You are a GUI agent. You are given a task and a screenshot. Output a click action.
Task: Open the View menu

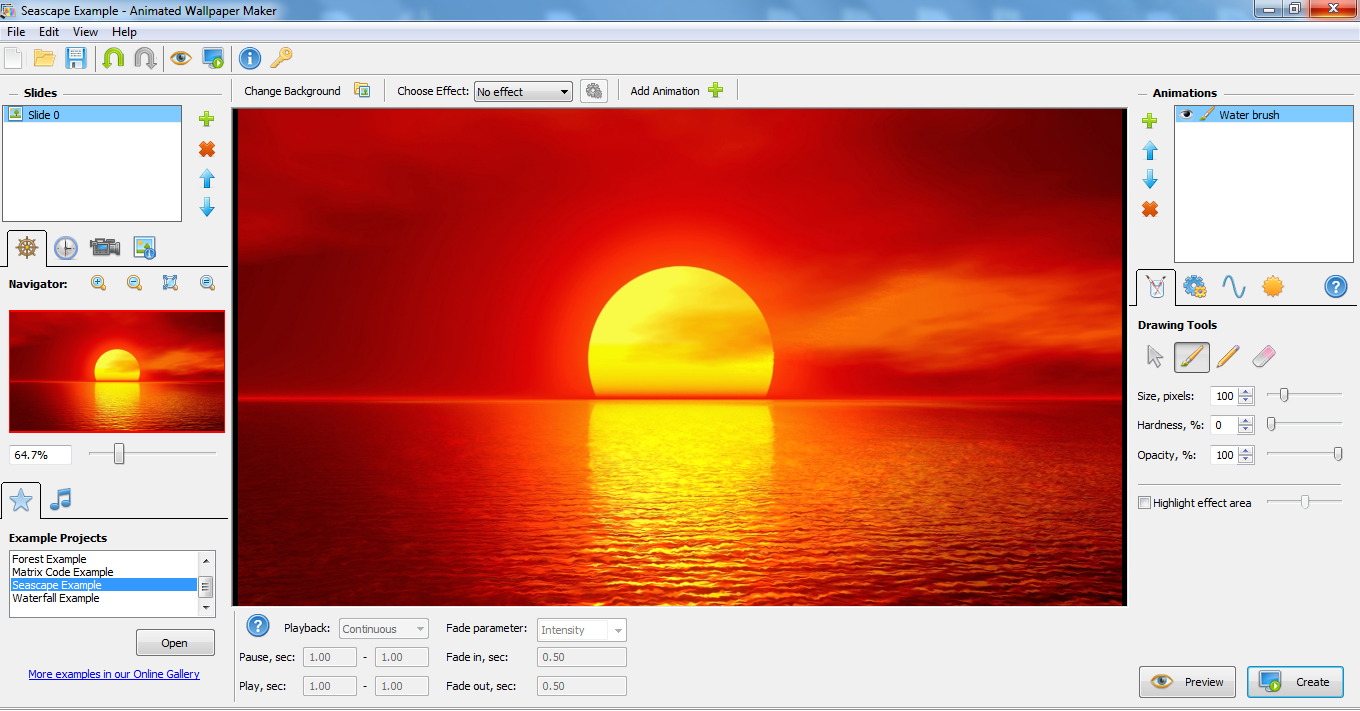point(85,31)
